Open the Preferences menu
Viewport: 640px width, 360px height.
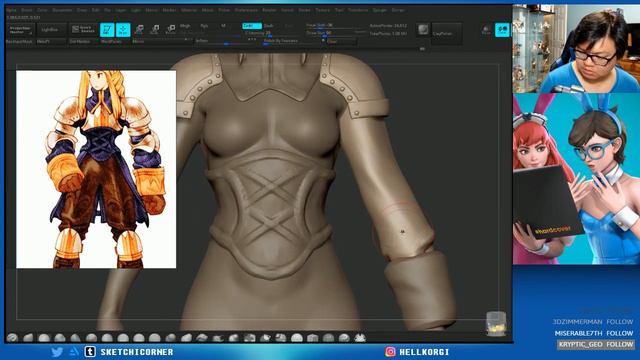coord(247,10)
